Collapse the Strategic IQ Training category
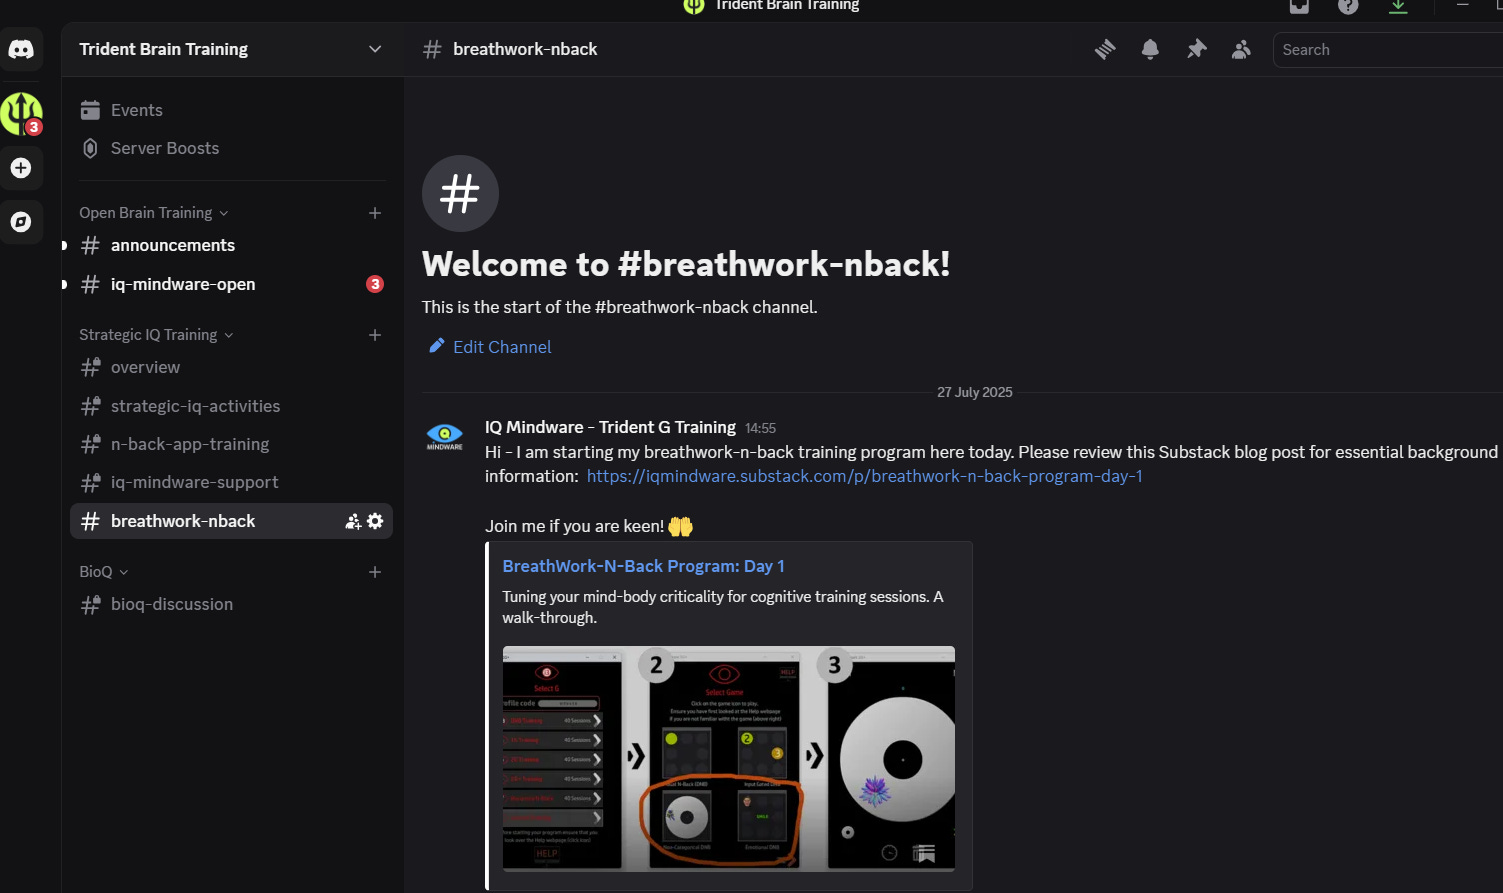Image resolution: width=1503 pixels, height=893 pixels. 156,335
